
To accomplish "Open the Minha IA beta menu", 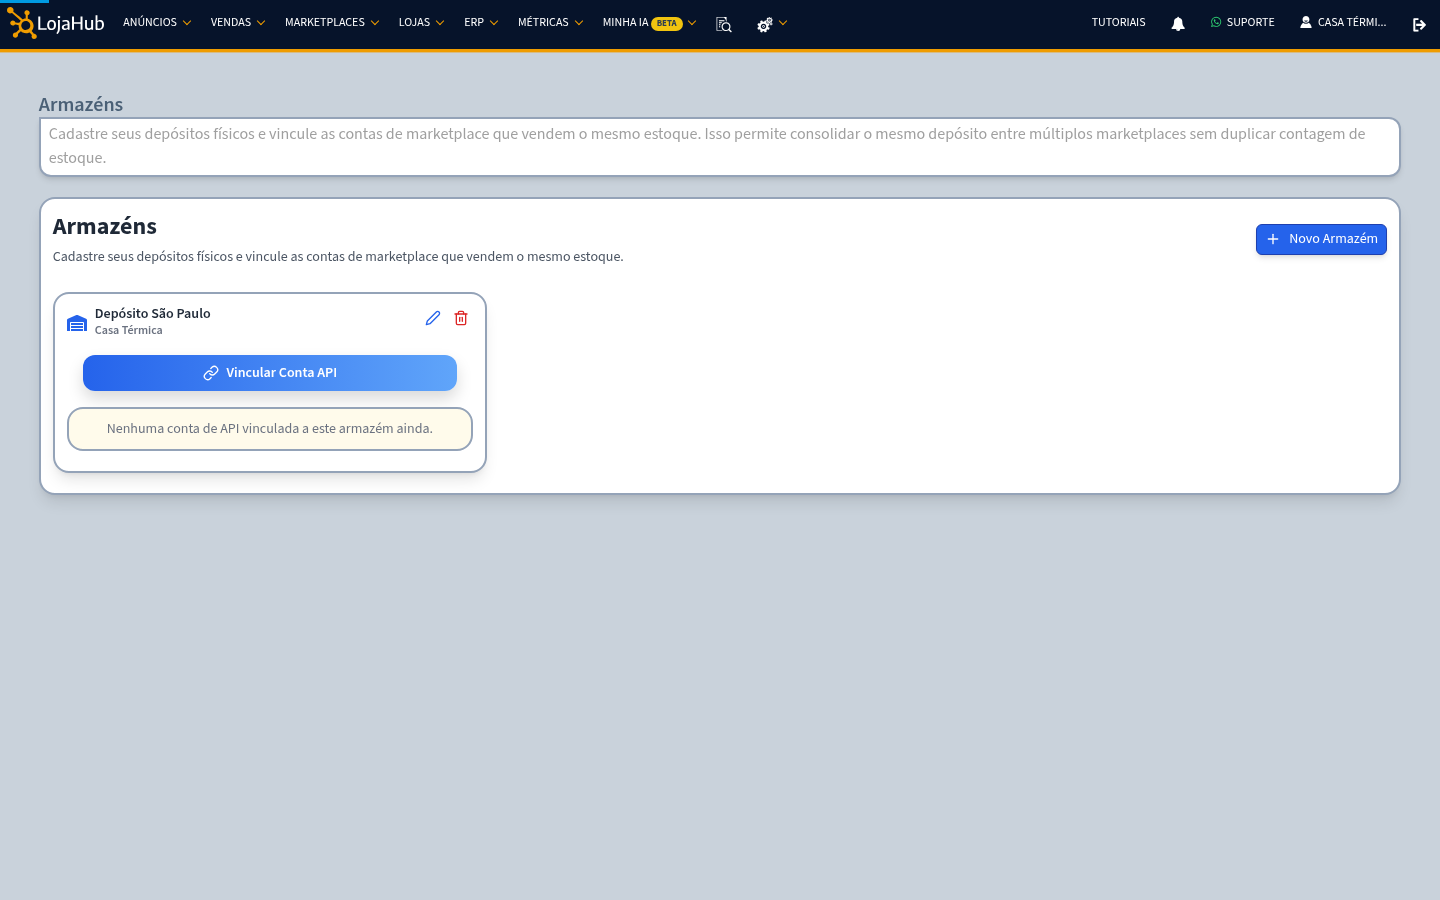I will point(649,22).
